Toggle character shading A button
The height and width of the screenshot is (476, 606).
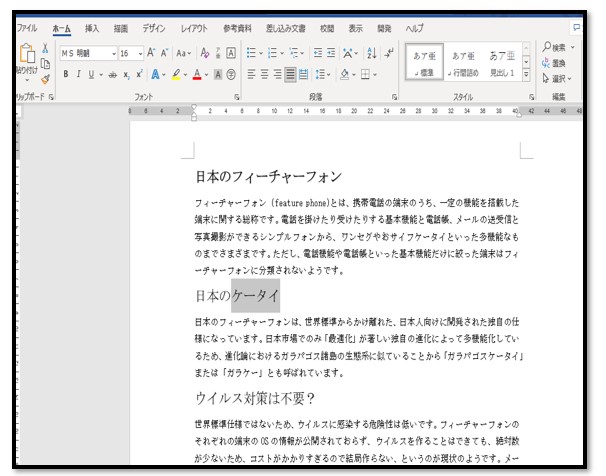(218, 75)
